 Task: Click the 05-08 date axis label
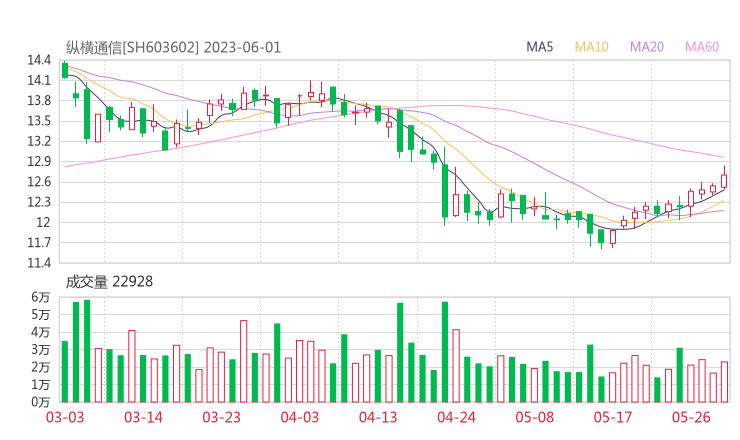(534, 417)
